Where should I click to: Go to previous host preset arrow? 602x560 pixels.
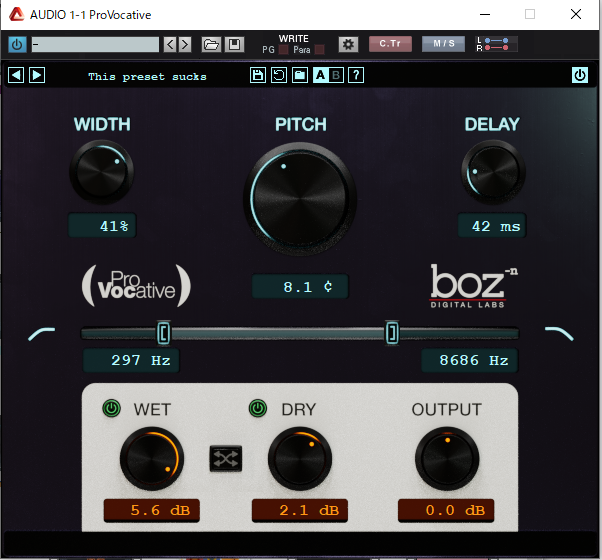pos(170,45)
